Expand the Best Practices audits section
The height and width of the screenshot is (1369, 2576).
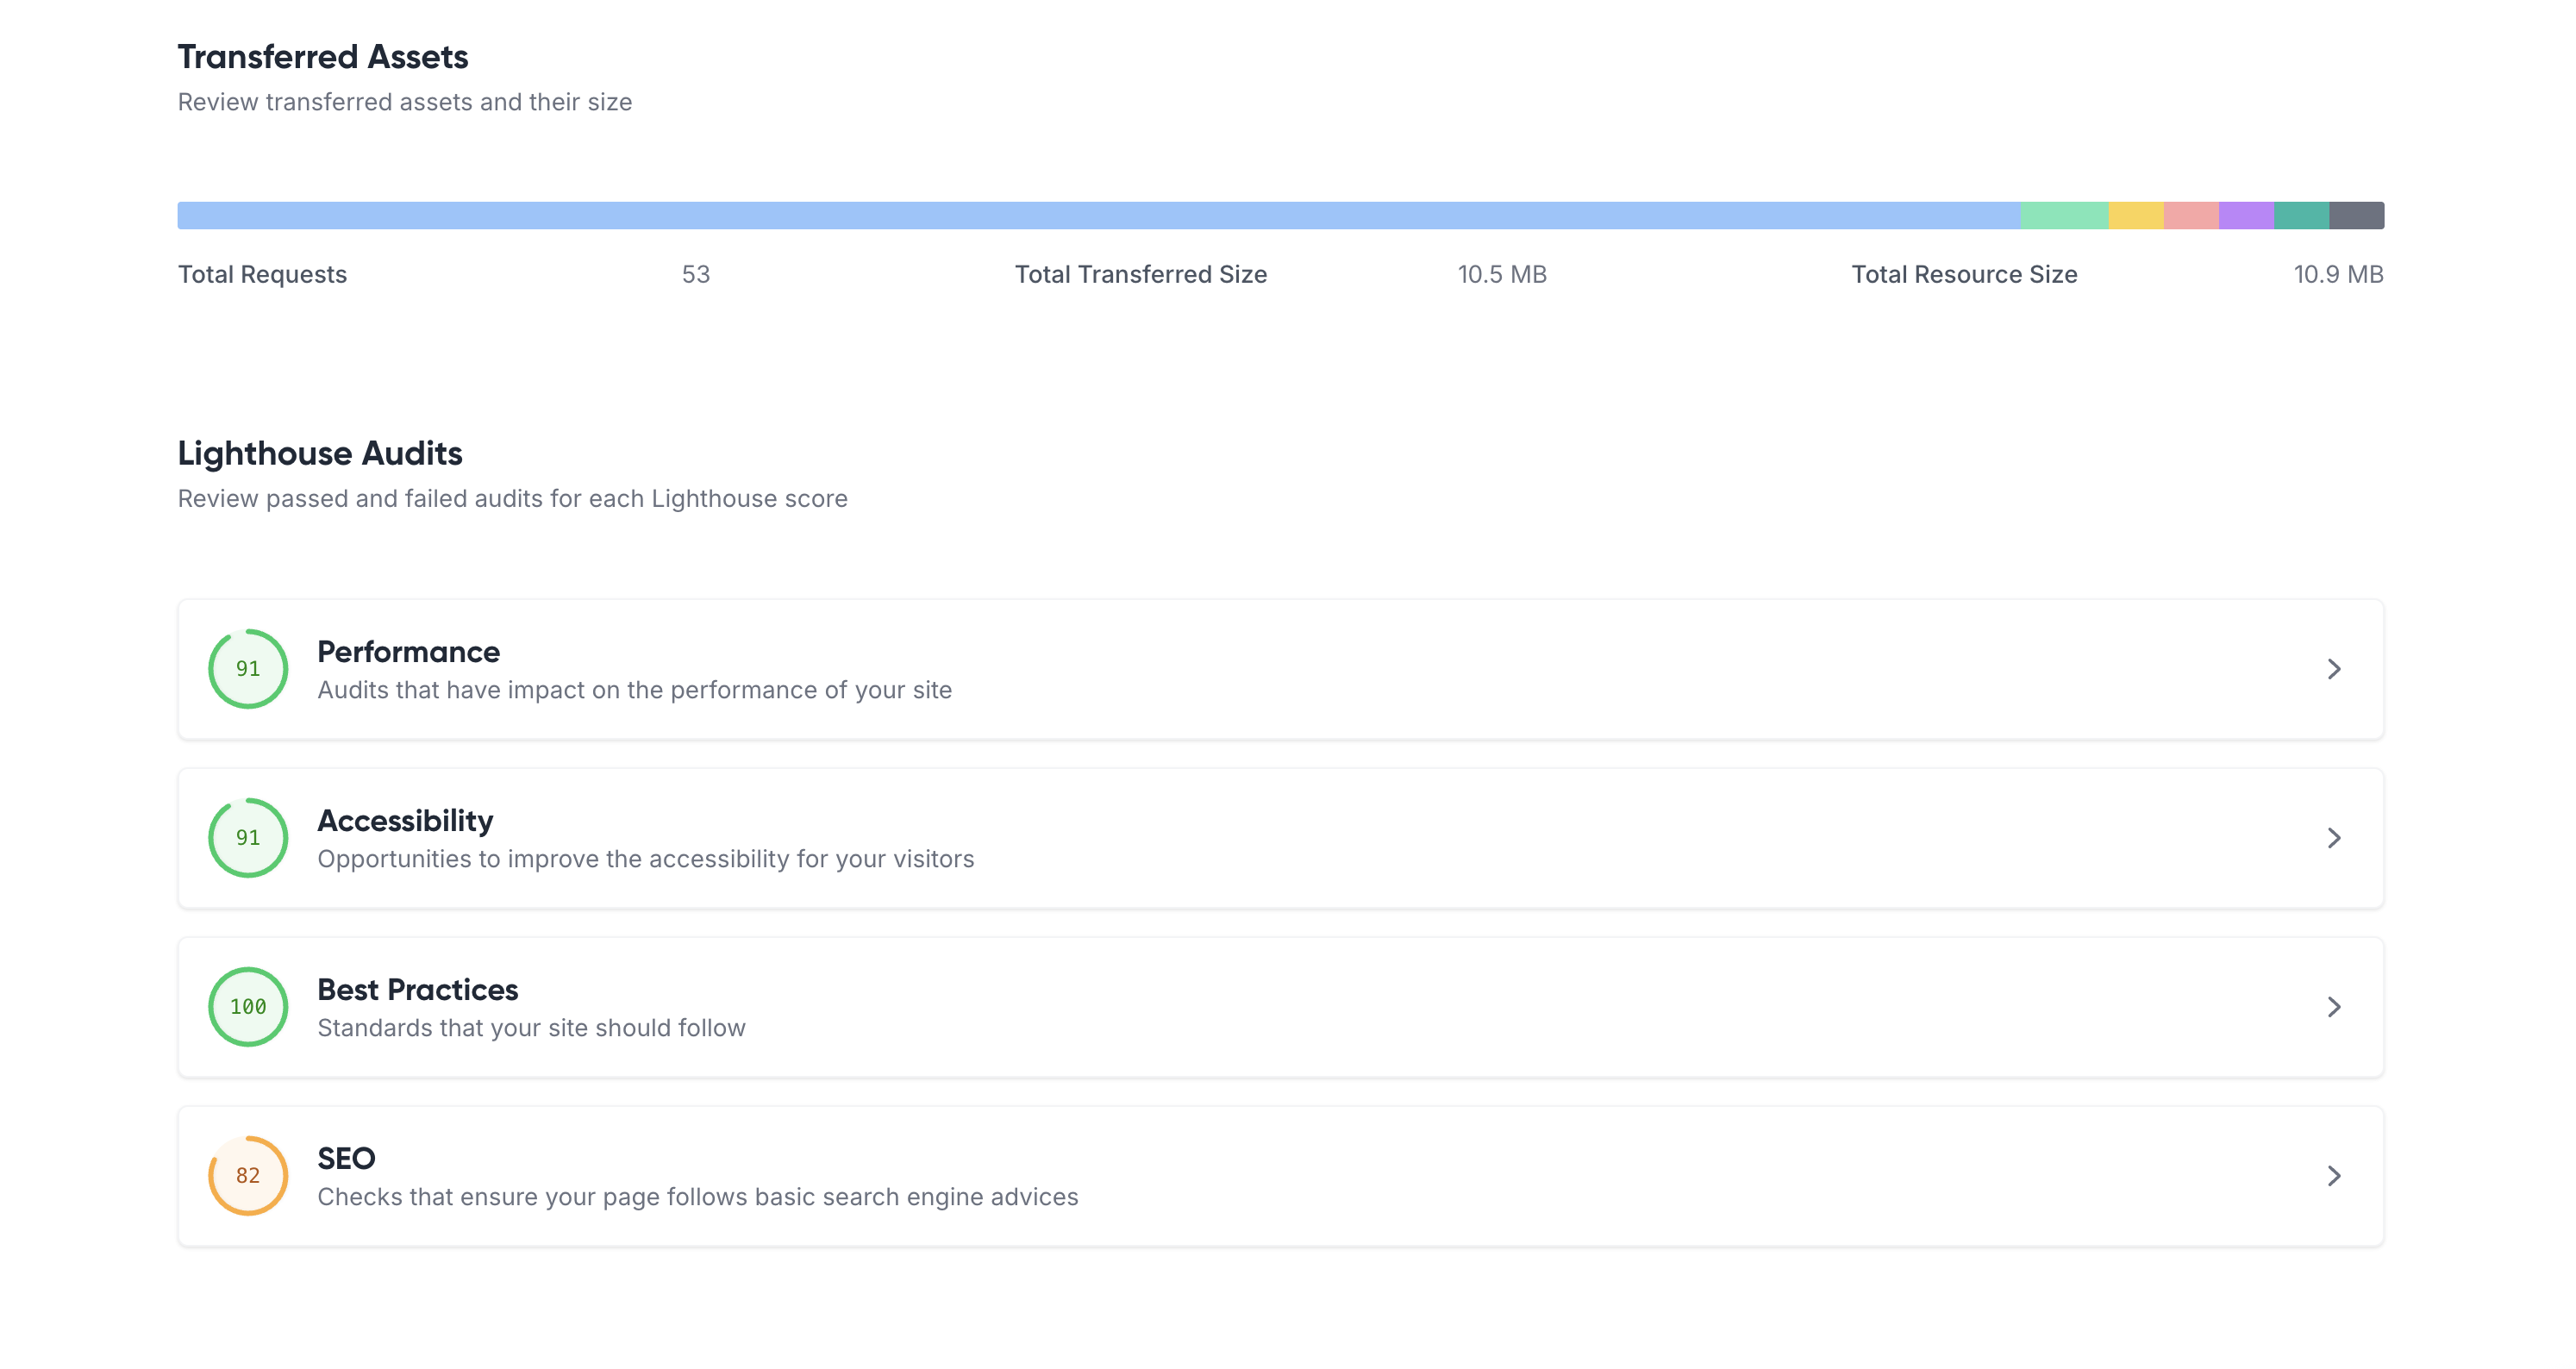[x=2335, y=1007]
